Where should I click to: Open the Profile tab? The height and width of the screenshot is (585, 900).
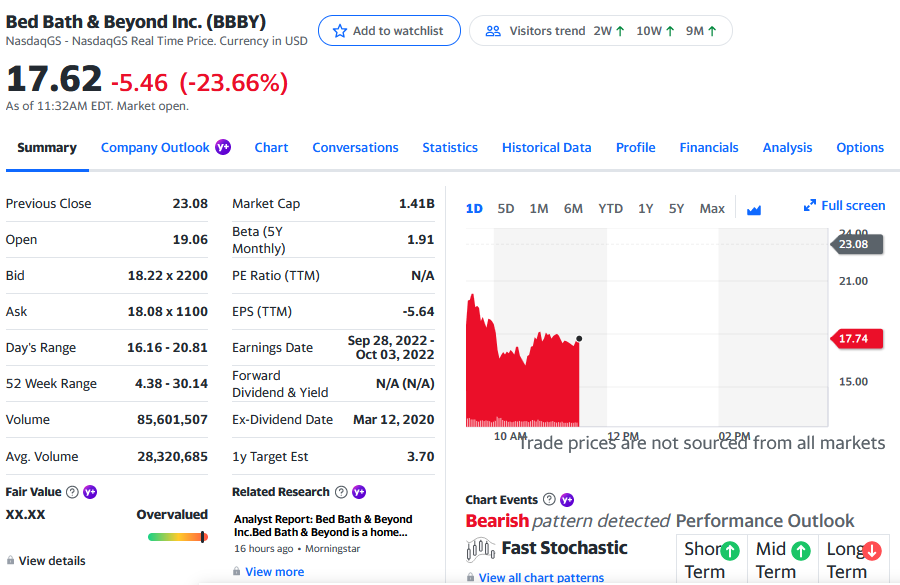click(635, 148)
